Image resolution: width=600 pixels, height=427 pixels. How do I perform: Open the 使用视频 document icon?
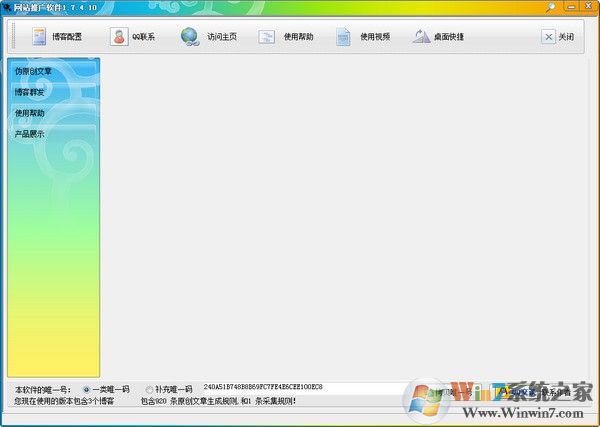point(343,37)
